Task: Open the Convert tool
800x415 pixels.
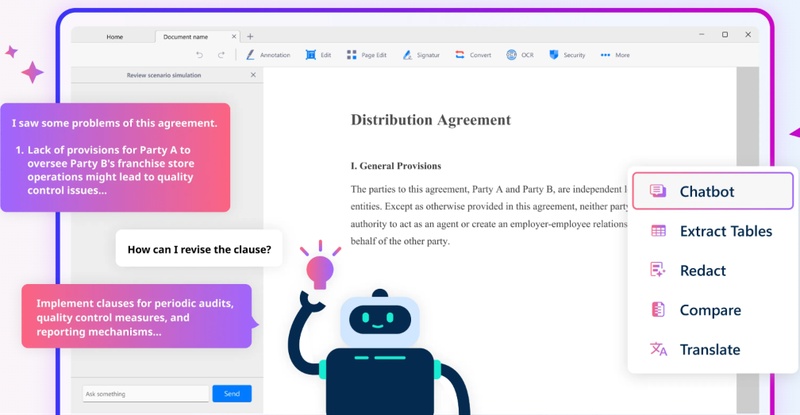Action: pyautogui.click(x=473, y=55)
